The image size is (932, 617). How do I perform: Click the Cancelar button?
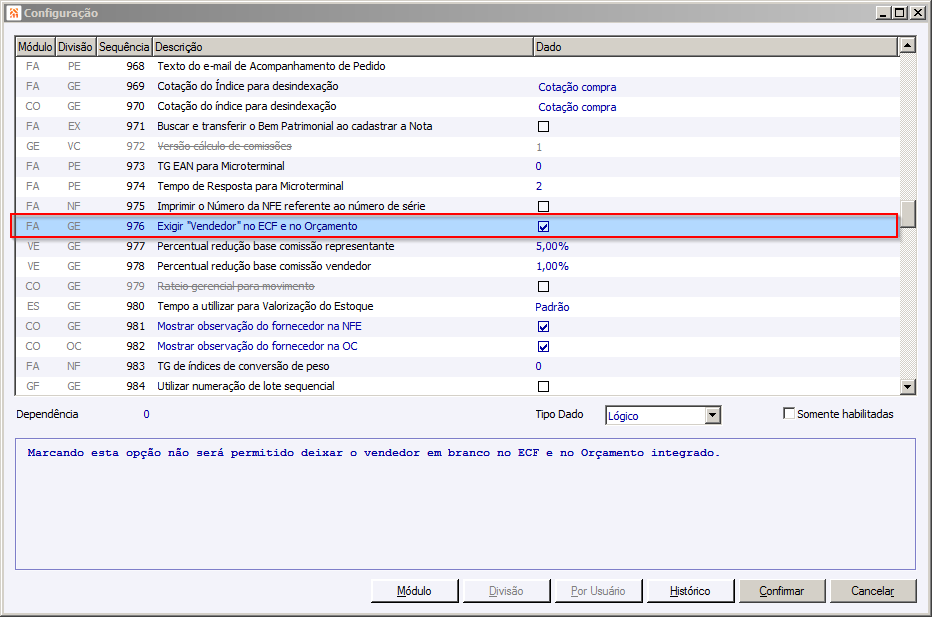point(873,591)
